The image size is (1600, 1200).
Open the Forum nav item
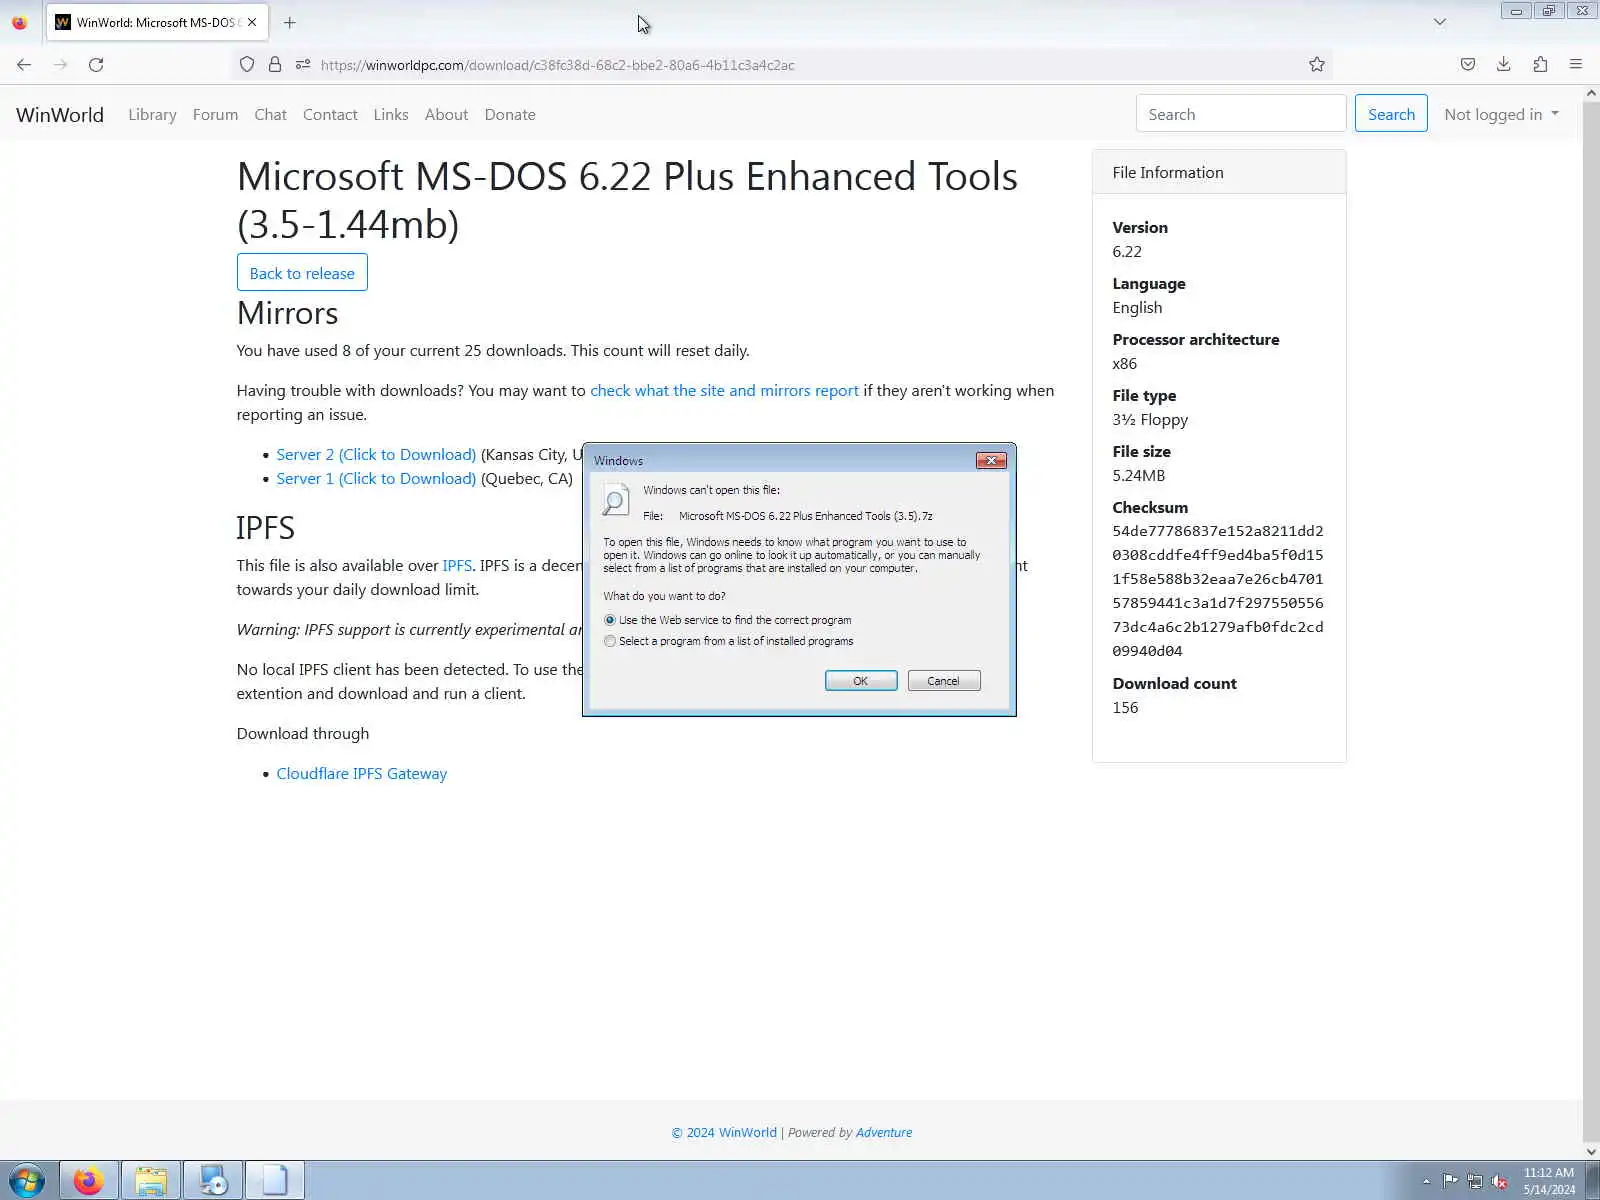215,115
